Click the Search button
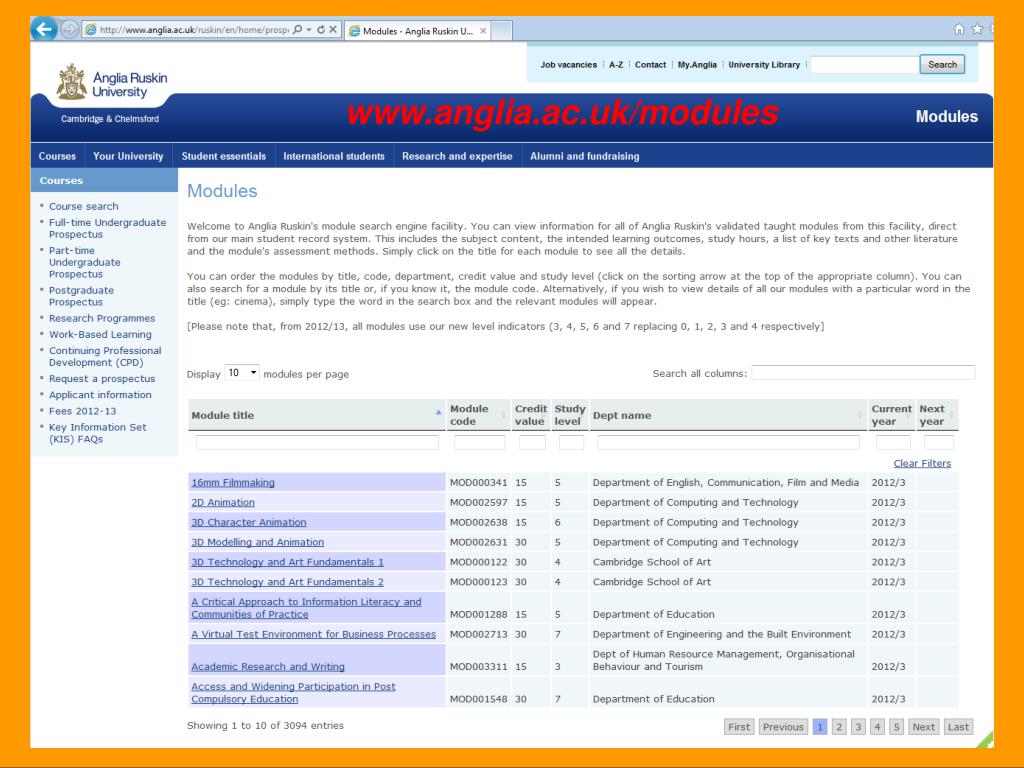This screenshot has height=768, width=1024. (x=942, y=65)
